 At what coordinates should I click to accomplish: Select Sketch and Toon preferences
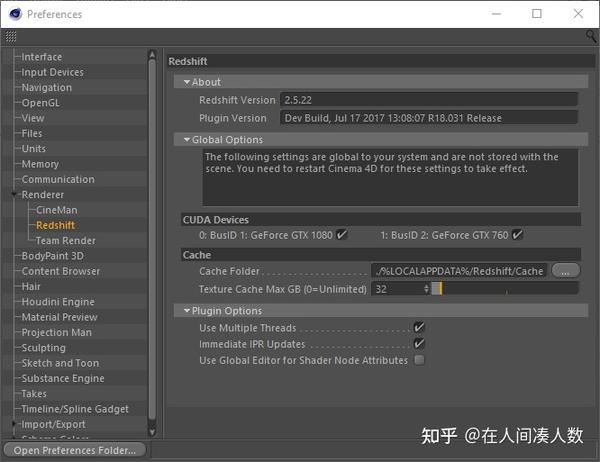click(x=60, y=363)
